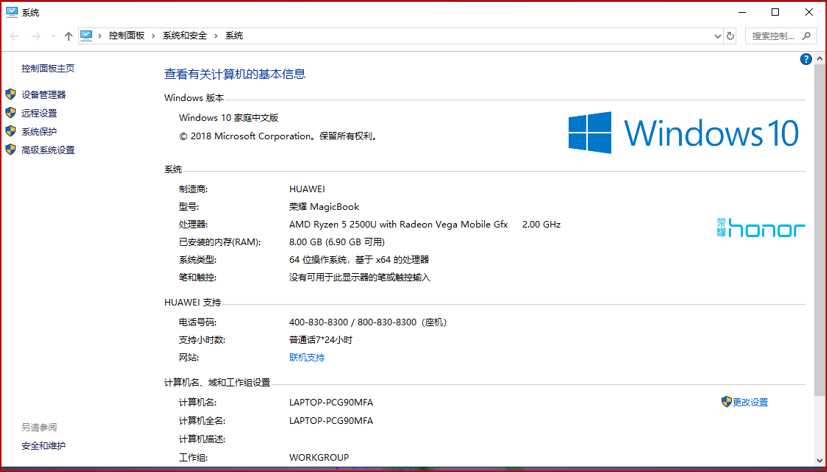Click the Windows 10 logo

coord(684,132)
